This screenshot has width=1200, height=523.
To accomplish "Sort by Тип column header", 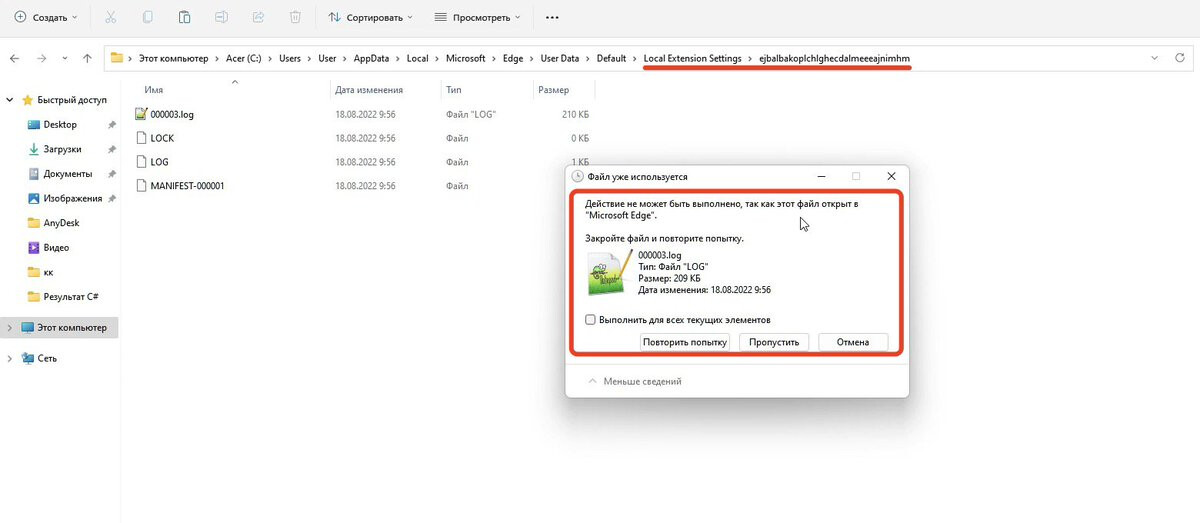I will (453, 90).
